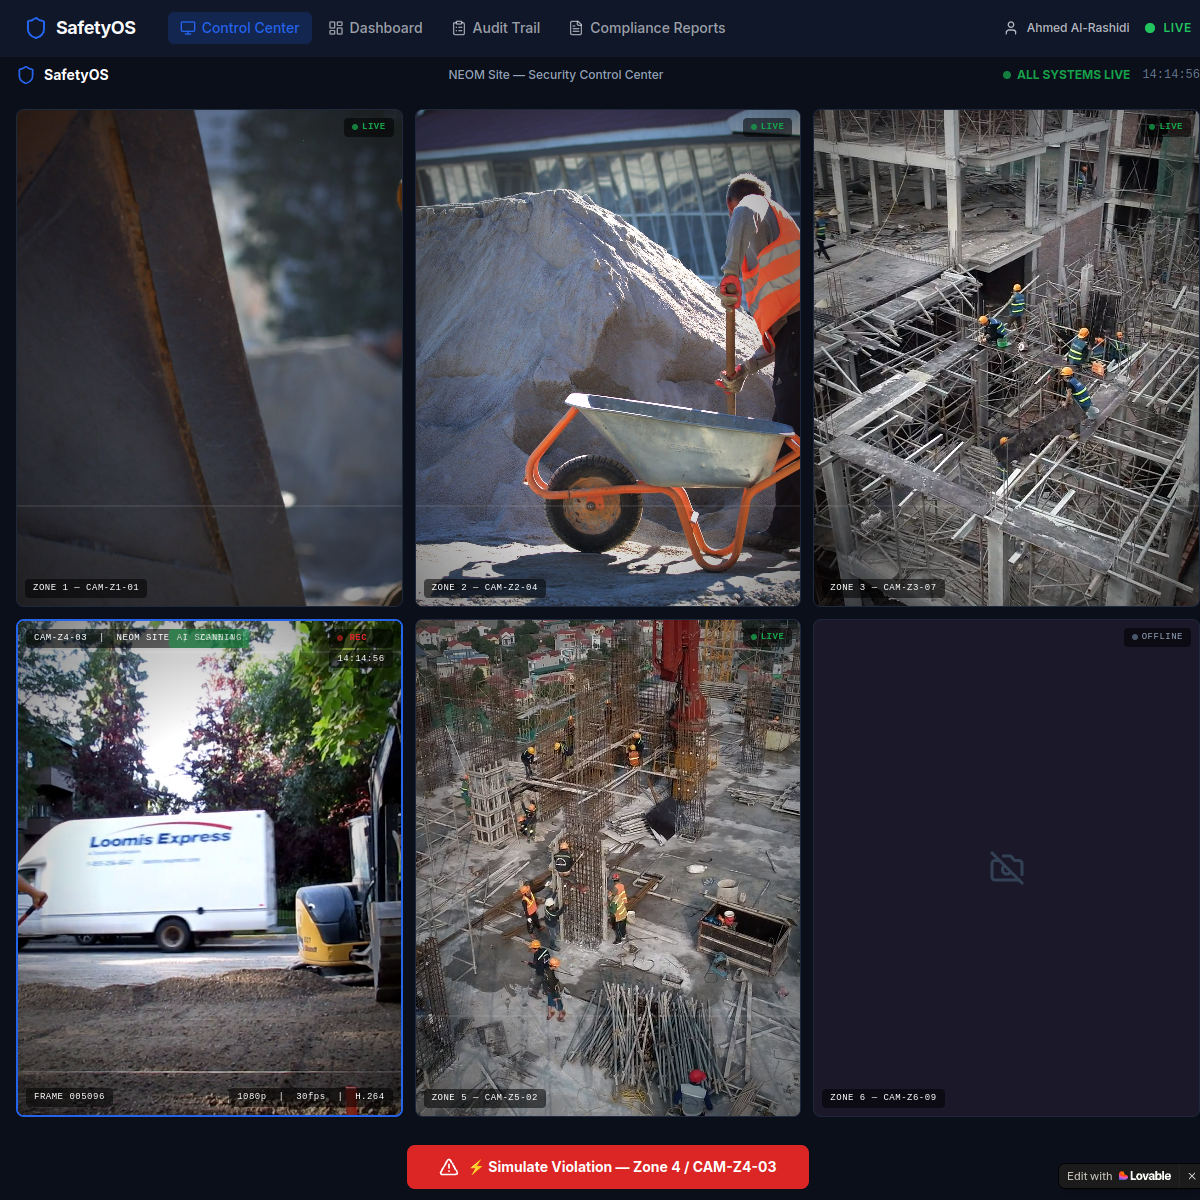
Task: Select the Control Center monitor icon
Action: (186, 28)
